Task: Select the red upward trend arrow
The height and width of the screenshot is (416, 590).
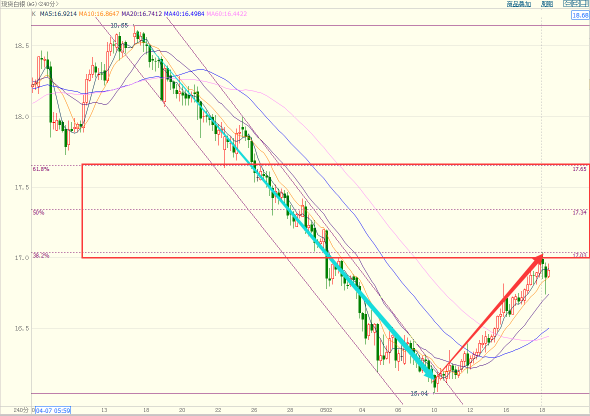Action: pos(490,314)
